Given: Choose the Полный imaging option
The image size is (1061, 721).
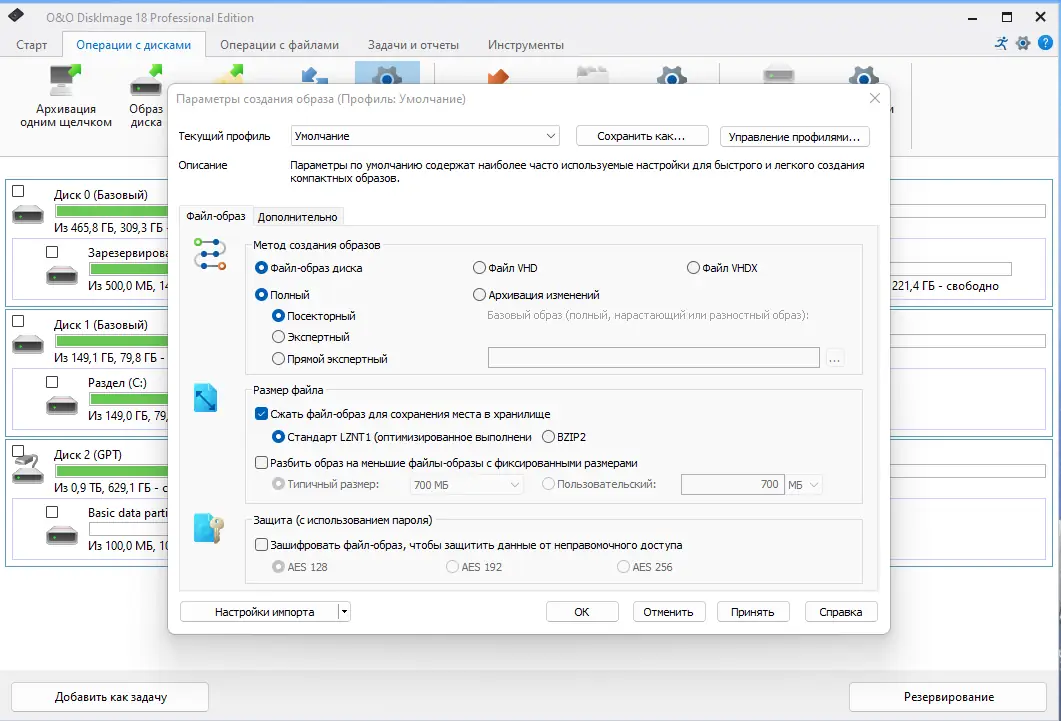Looking at the screenshot, I should pos(261,295).
